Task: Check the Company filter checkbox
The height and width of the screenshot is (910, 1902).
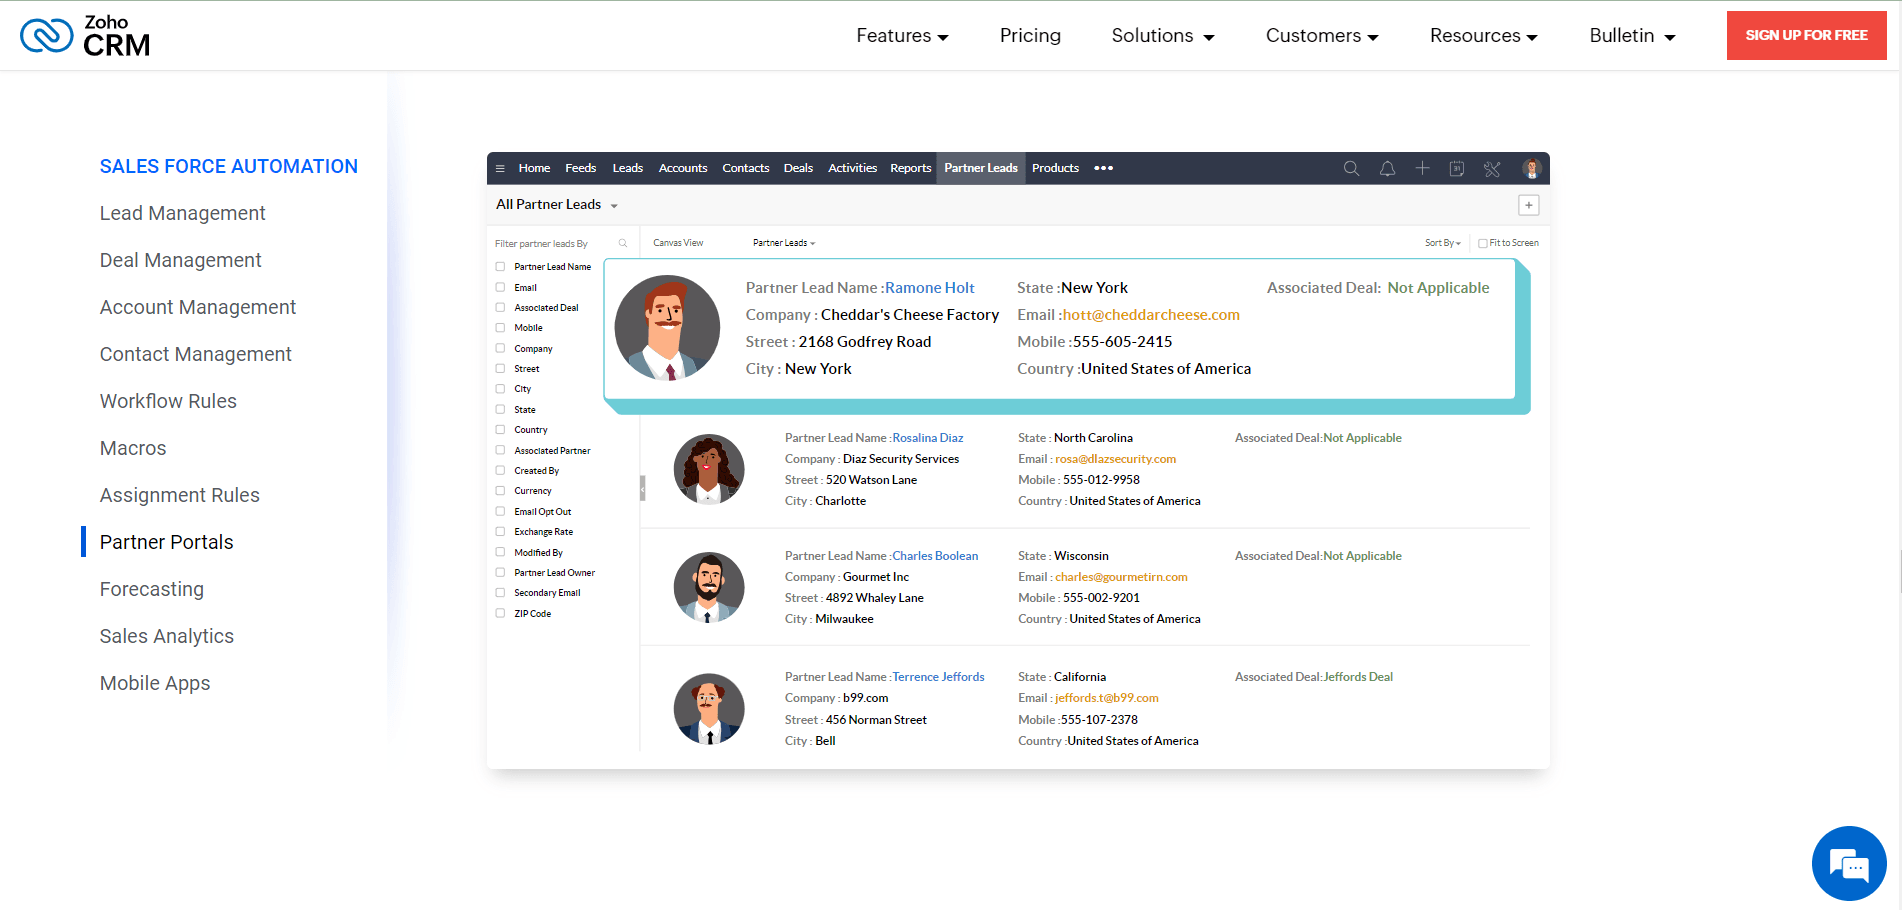Action: pos(500,348)
